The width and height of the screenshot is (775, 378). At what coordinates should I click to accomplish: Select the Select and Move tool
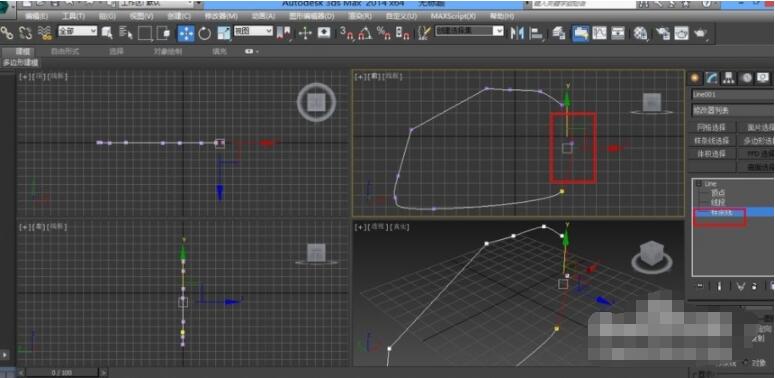(186, 33)
